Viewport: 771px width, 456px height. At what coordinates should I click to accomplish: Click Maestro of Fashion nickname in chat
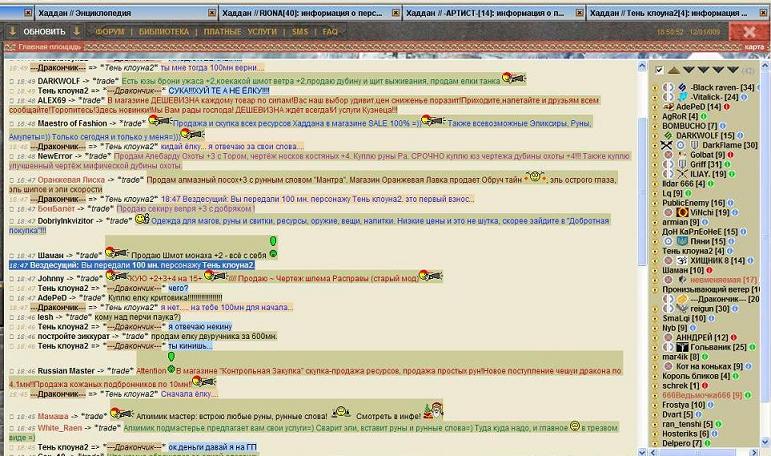[x=72, y=123]
